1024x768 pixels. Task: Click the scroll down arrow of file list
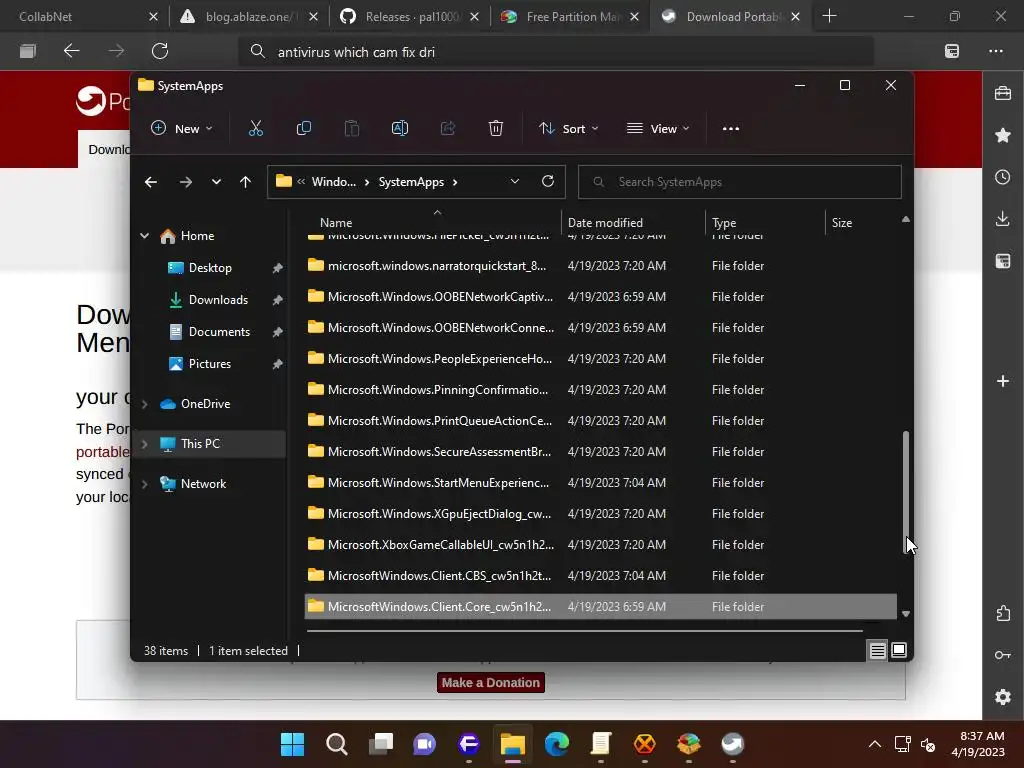pyautogui.click(x=906, y=614)
